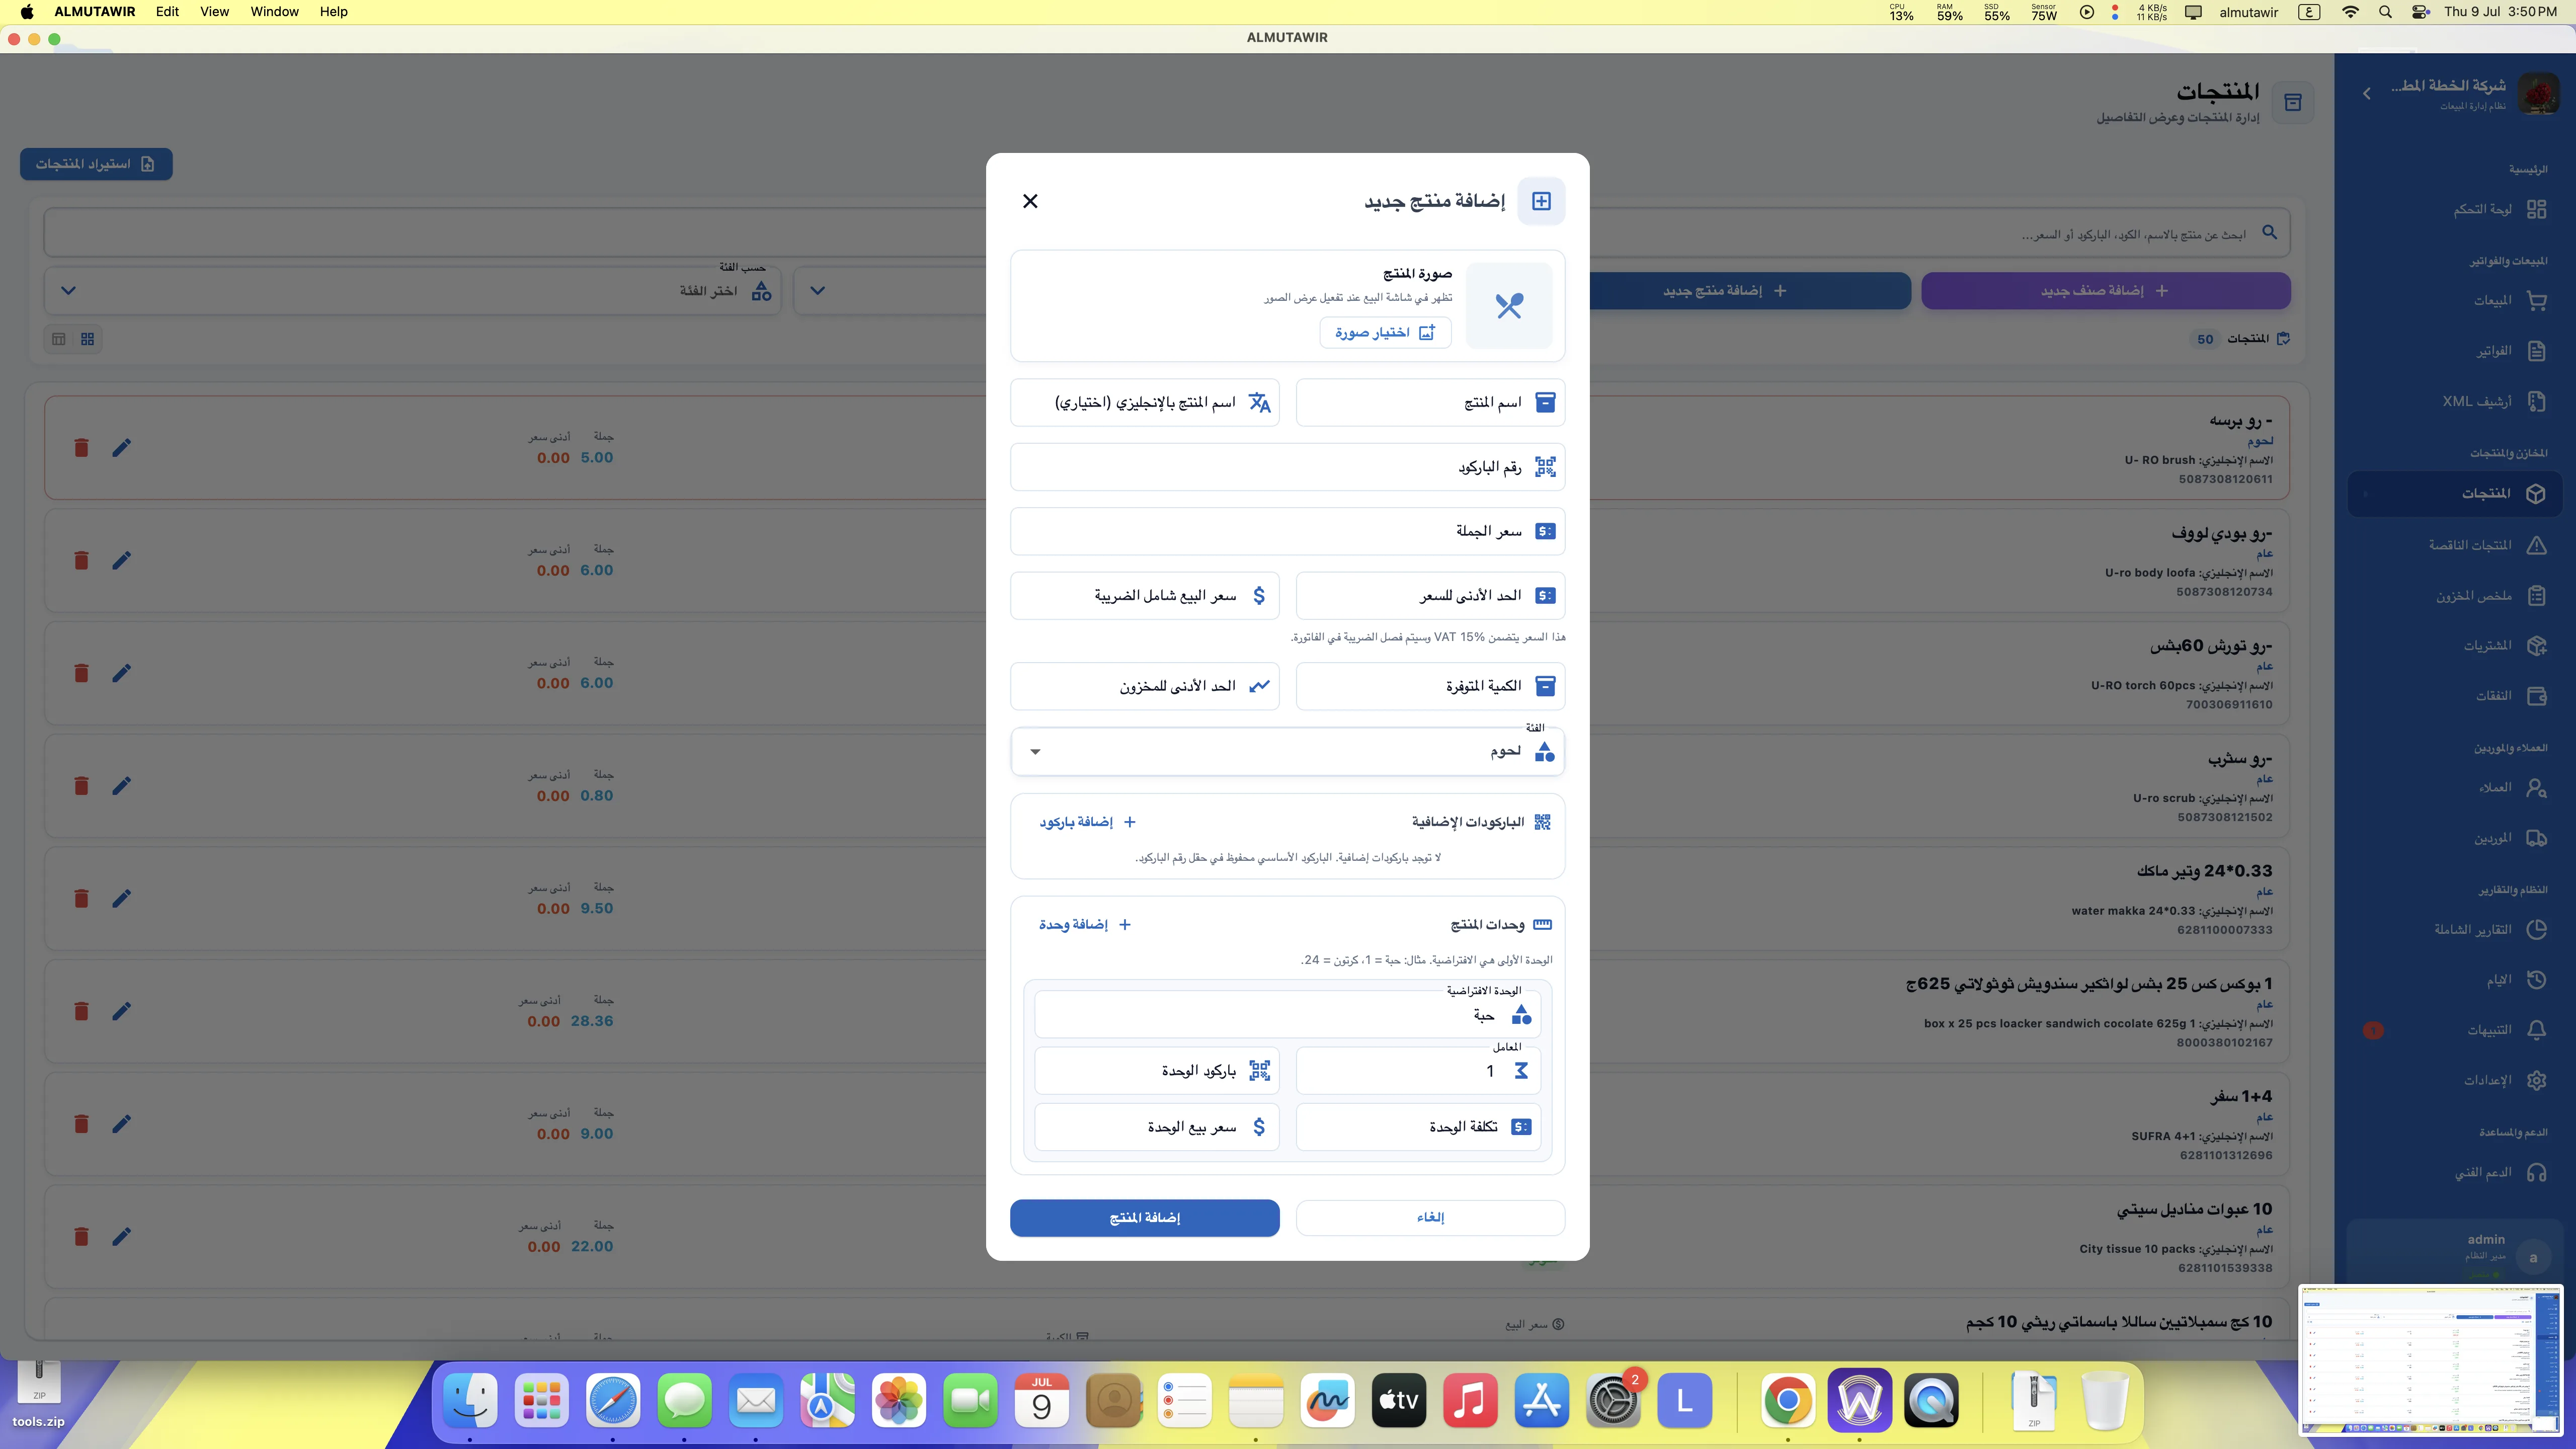2576x1449 pixels.
Task: Click إضافة باركود link
Action: pyautogui.click(x=1087, y=822)
